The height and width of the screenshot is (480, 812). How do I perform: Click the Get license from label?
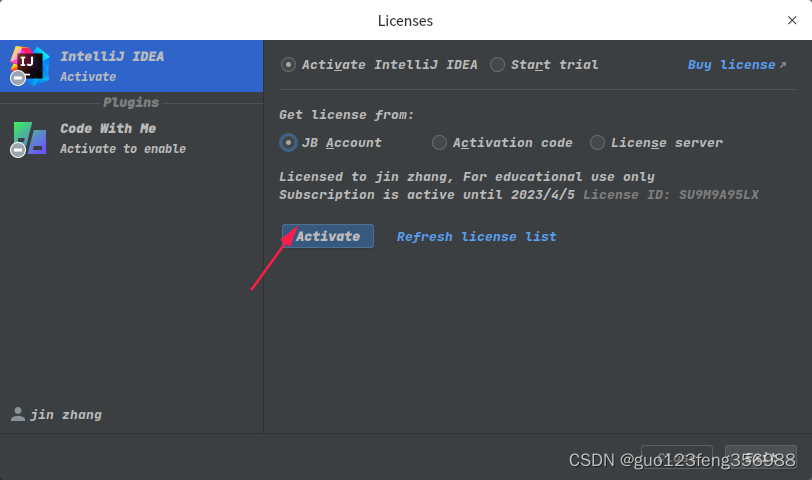click(346, 114)
